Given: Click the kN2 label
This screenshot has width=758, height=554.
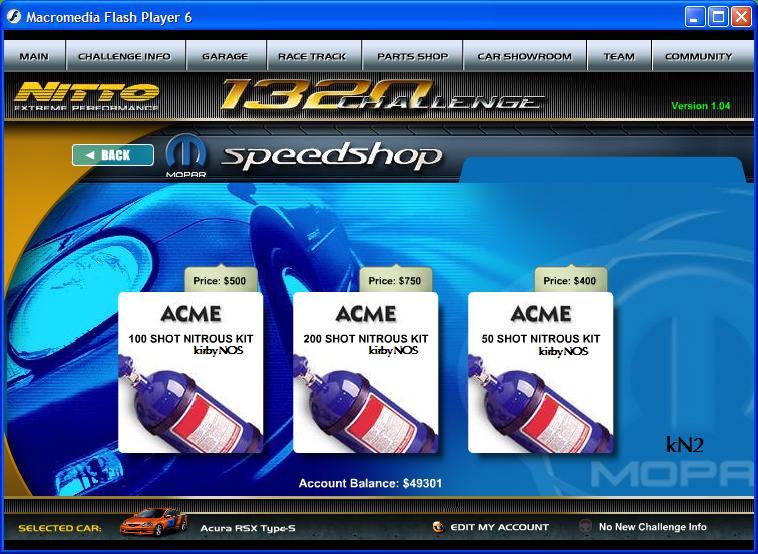Looking at the screenshot, I should coord(685,445).
